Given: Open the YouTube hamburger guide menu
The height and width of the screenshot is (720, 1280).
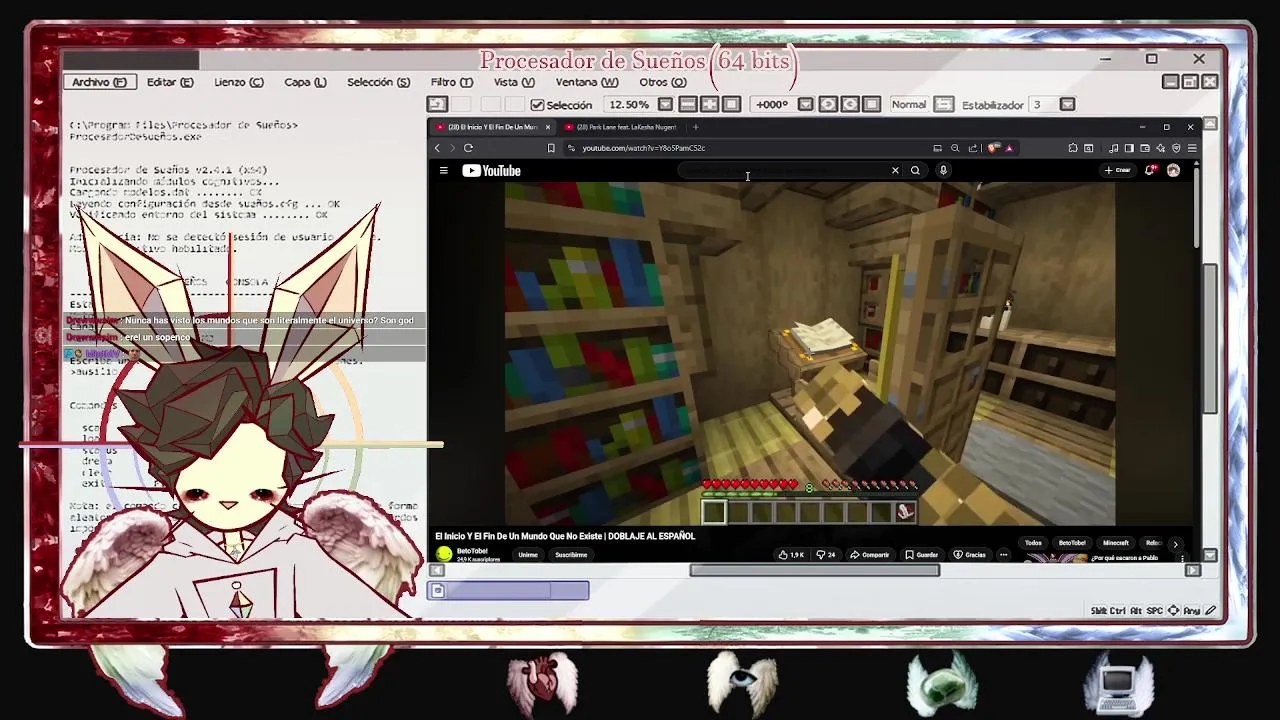Looking at the screenshot, I should (443, 171).
